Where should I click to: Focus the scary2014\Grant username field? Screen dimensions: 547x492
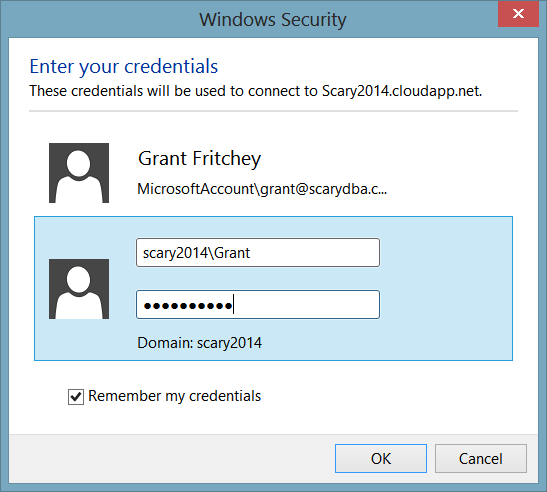tap(258, 253)
